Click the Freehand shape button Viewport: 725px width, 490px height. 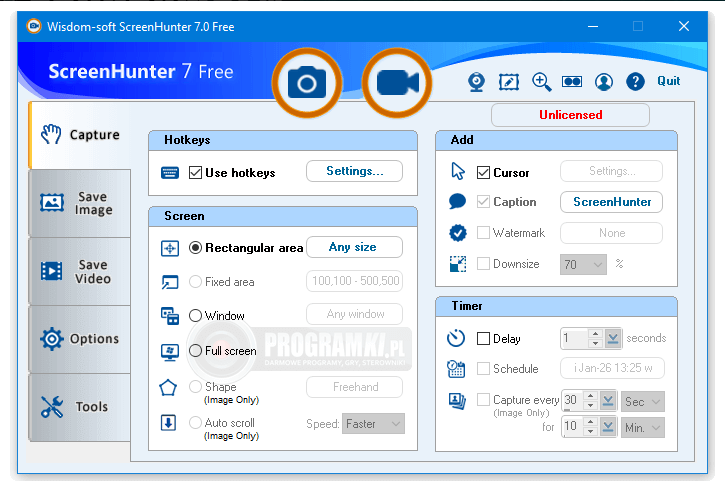point(355,387)
